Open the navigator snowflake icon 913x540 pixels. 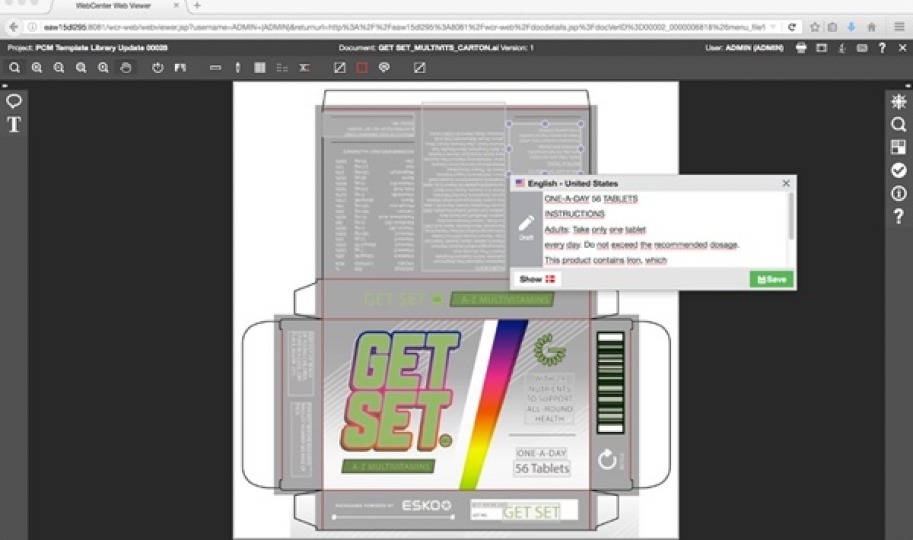point(898,102)
